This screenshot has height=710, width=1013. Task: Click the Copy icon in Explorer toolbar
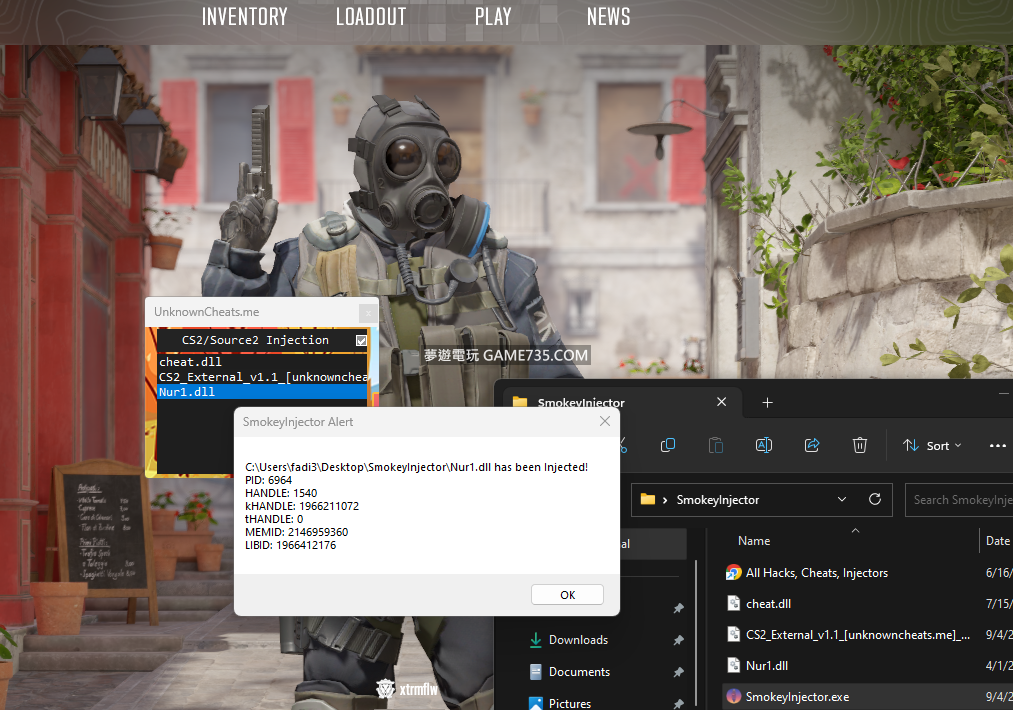668,445
